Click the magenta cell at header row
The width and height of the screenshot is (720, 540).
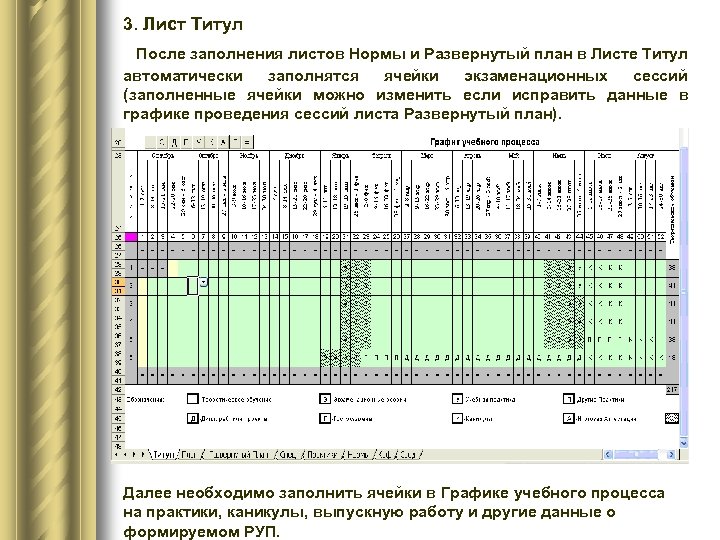click(x=131, y=237)
